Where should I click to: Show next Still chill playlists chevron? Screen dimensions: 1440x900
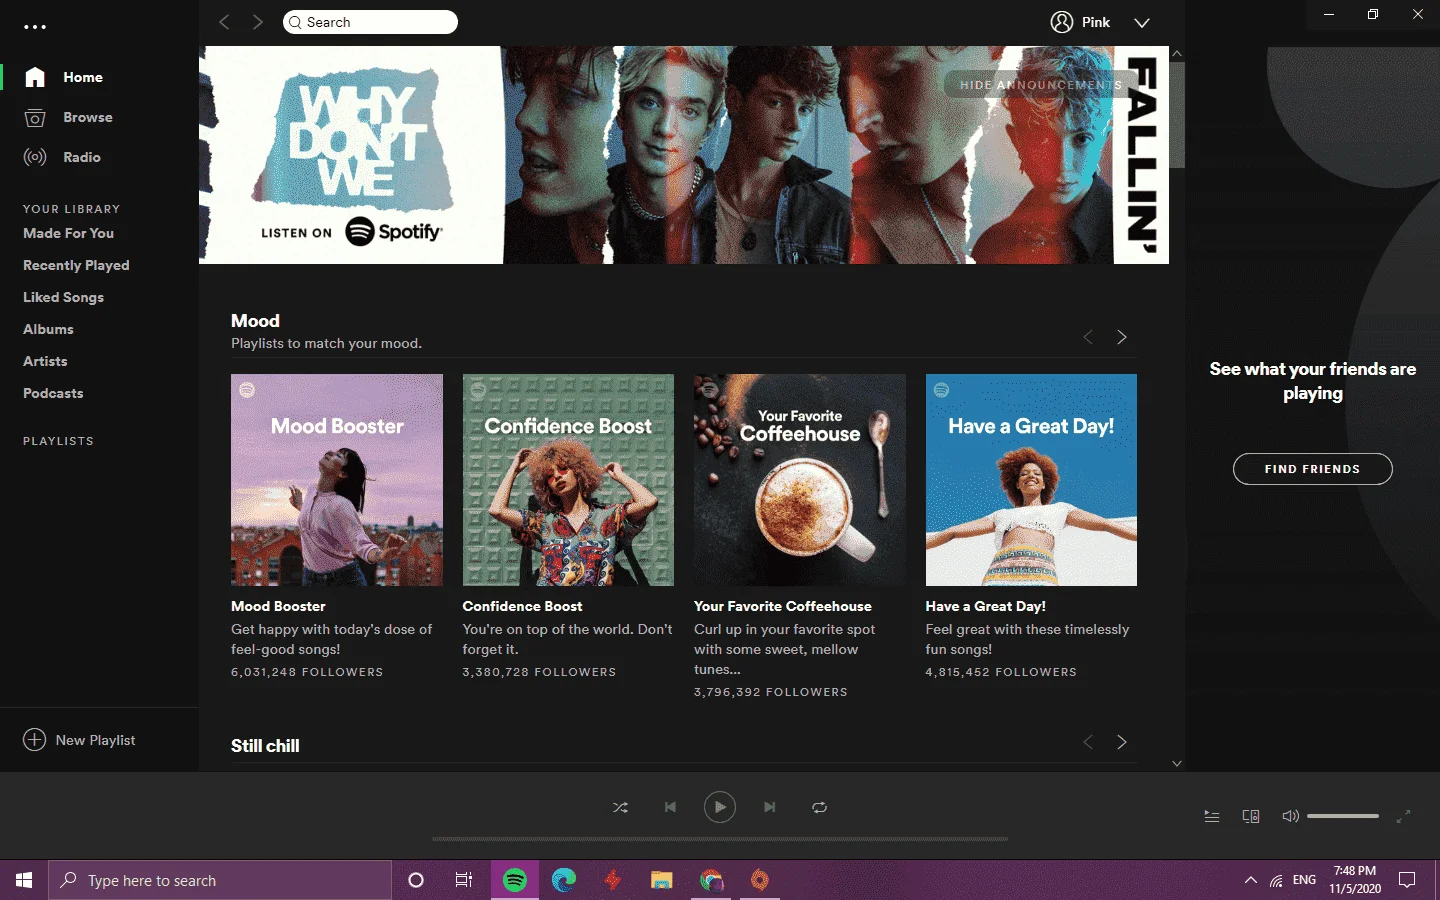[x=1121, y=742]
